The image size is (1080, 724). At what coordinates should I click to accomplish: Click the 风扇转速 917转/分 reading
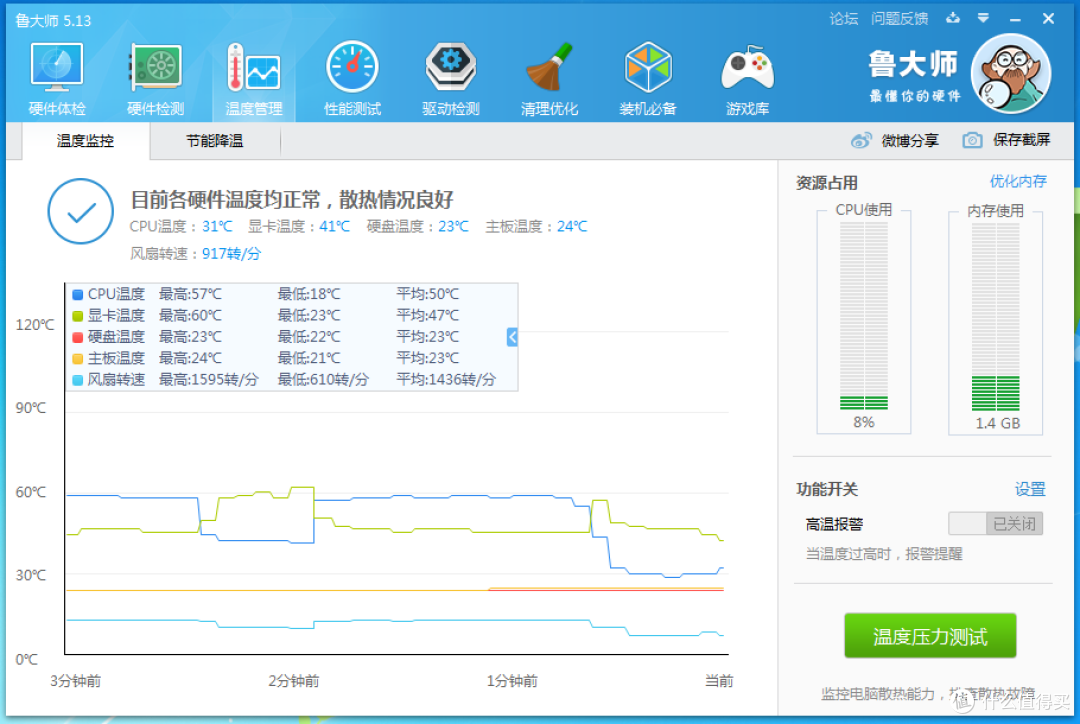(196, 254)
